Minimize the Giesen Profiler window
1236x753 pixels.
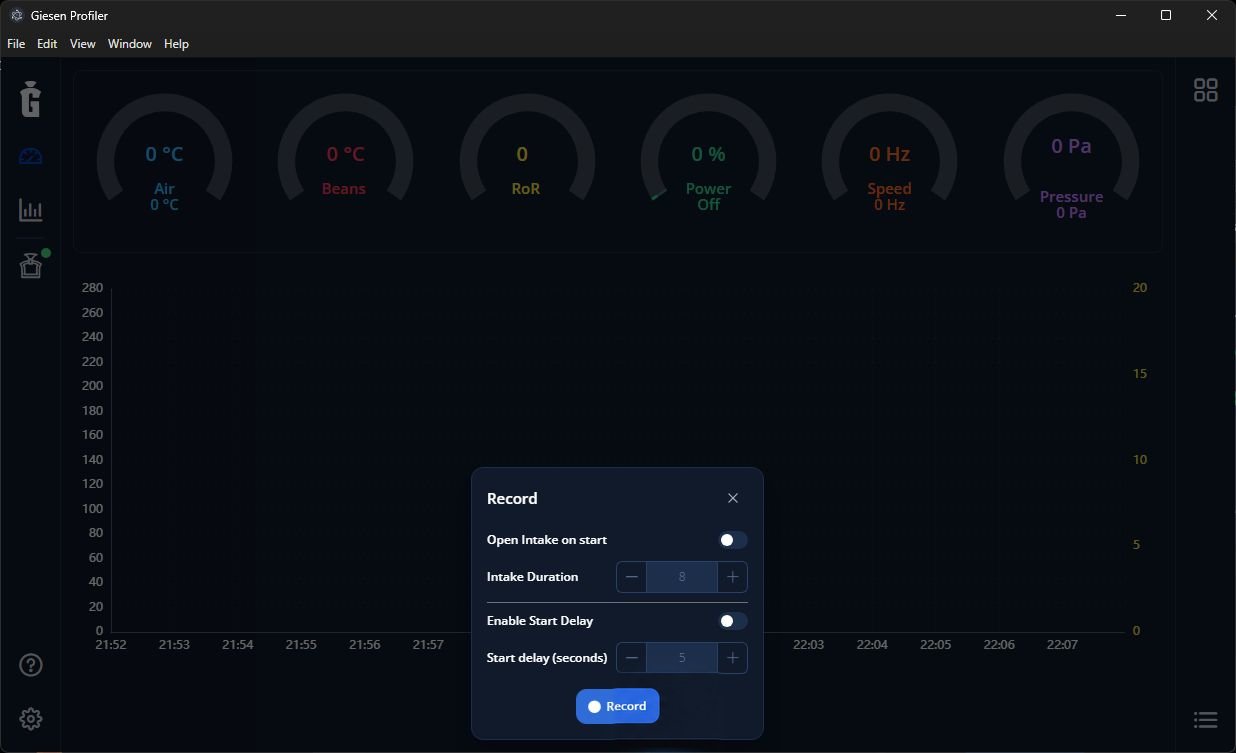coord(1121,15)
